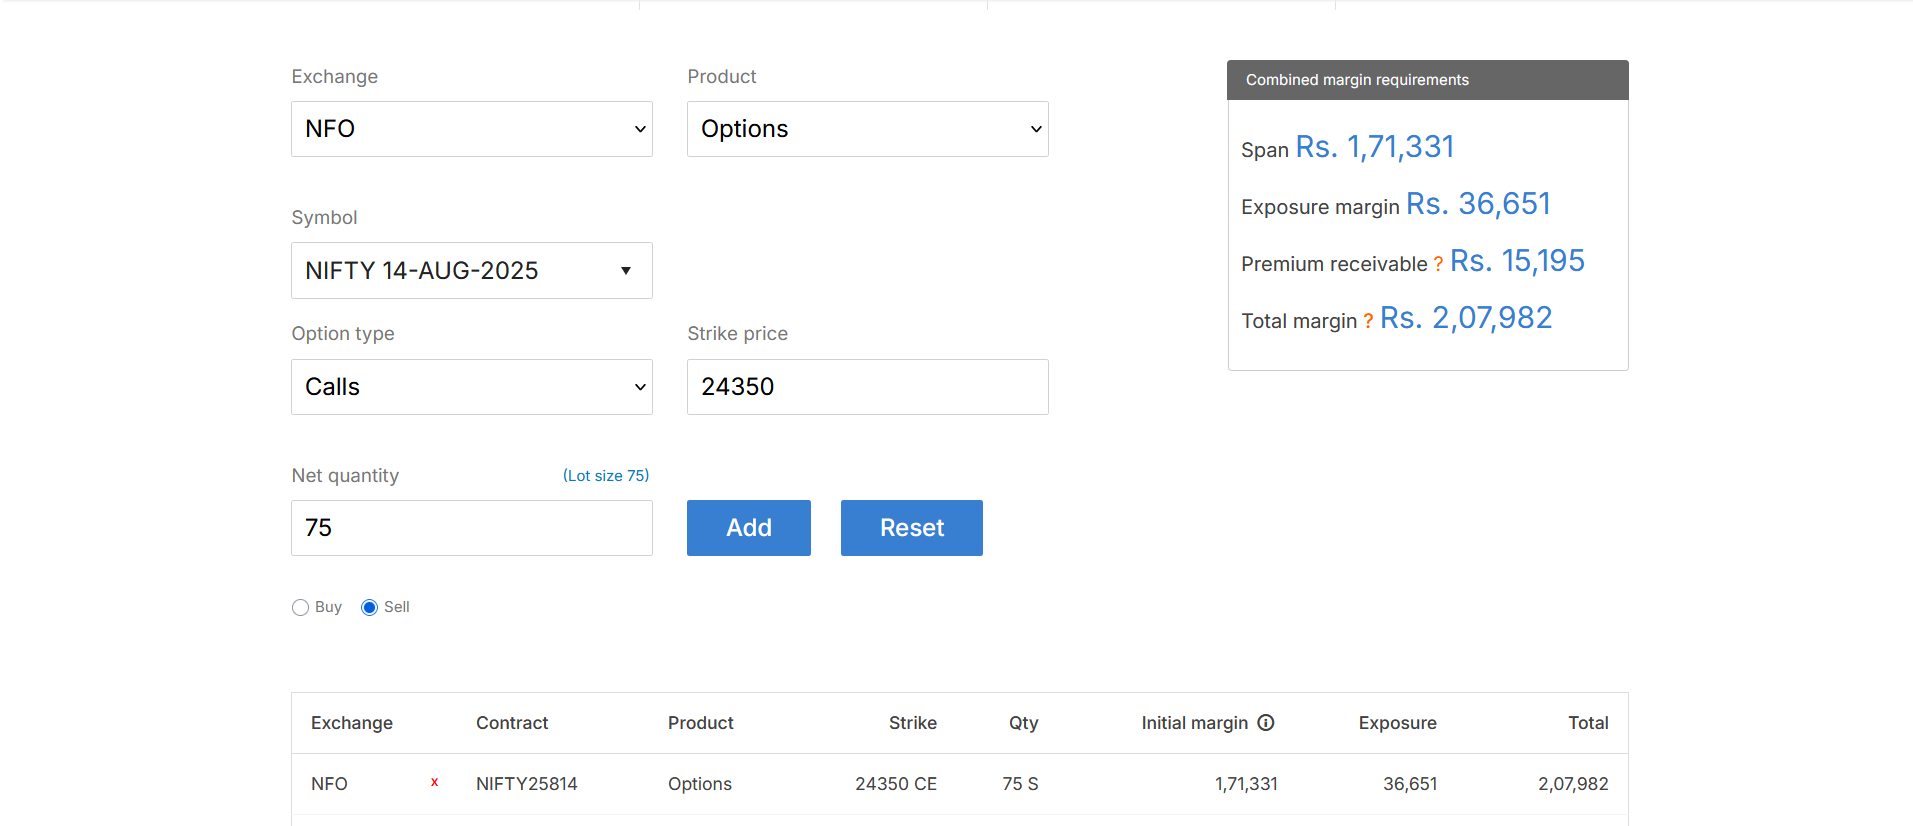Expand the Symbol NIFTY 14-AUG-2025 selector
The image size is (1913, 826).
[x=472, y=270]
